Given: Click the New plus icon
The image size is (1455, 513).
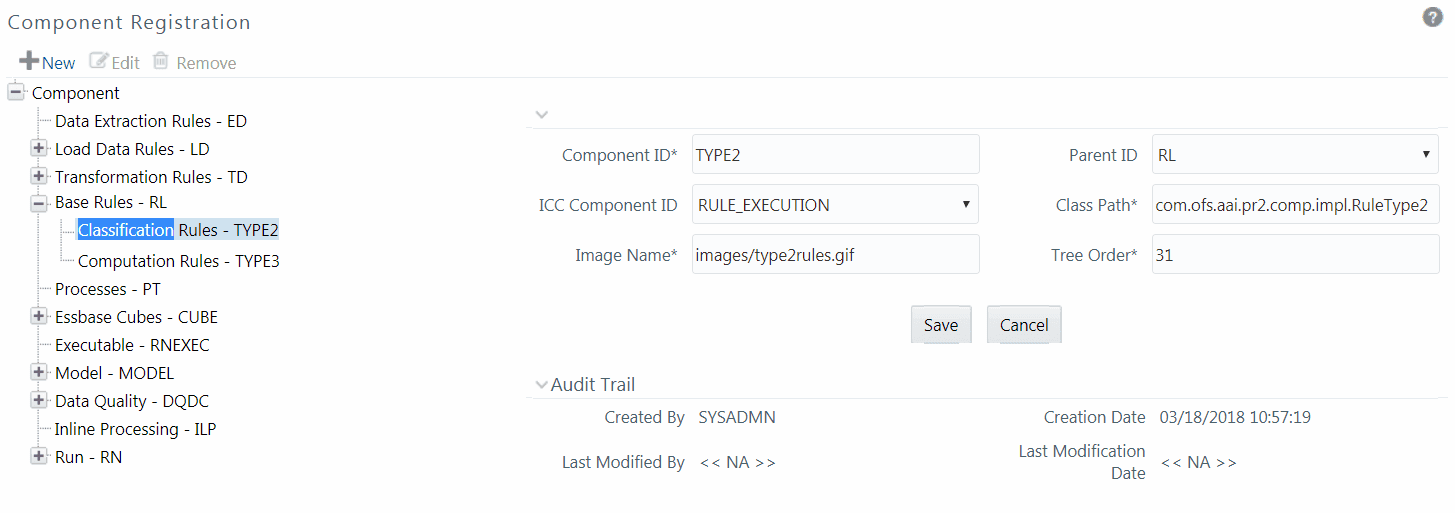Looking at the screenshot, I should coord(29,61).
